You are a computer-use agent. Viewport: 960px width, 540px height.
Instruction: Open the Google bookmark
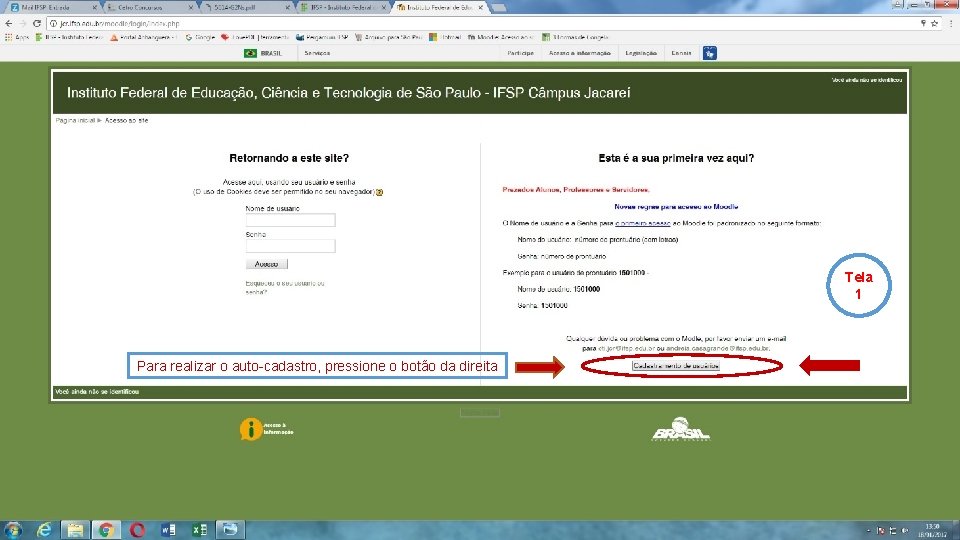(x=200, y=37)
